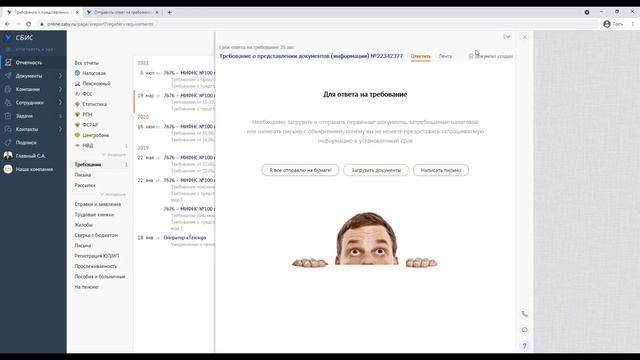
Task: Open the Наша компания sidebar icon
Action: point(8,169)
